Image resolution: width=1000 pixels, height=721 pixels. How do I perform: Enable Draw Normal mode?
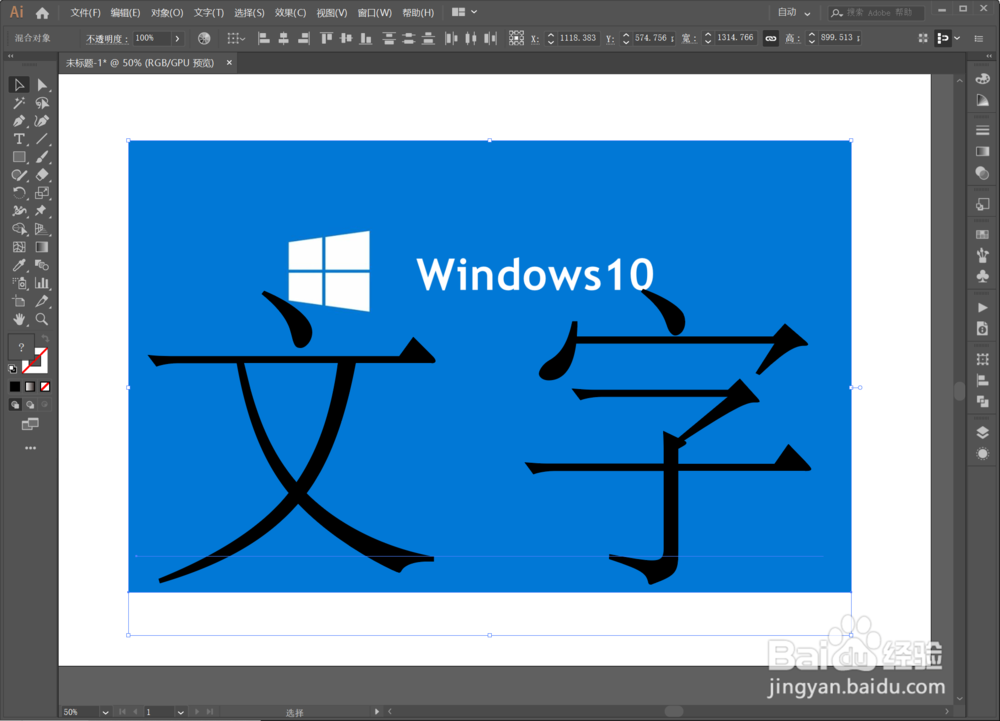click(15, 404)
